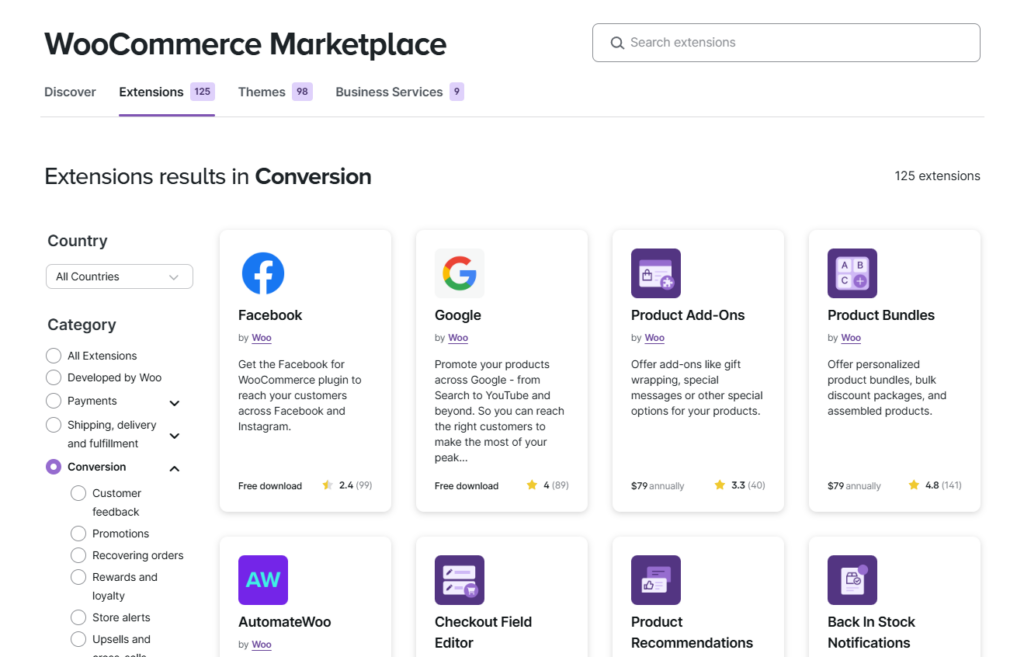Click the 125 extensions count text

(937, 176)
